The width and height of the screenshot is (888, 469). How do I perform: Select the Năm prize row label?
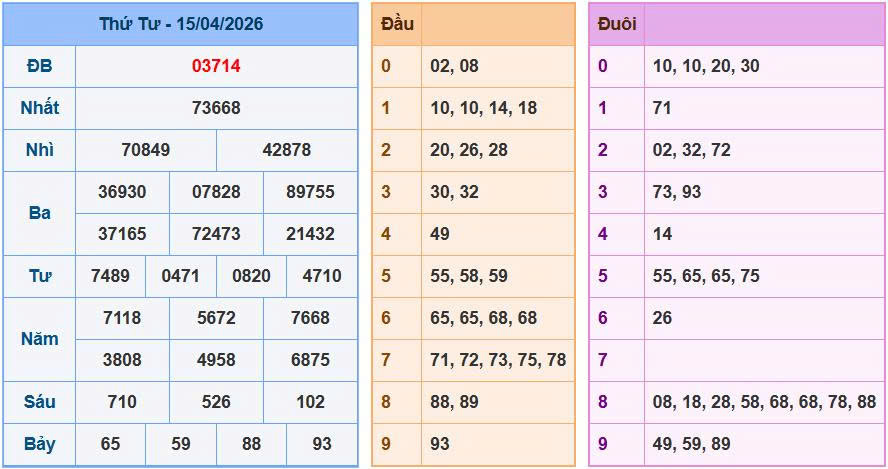pos(40,339)
